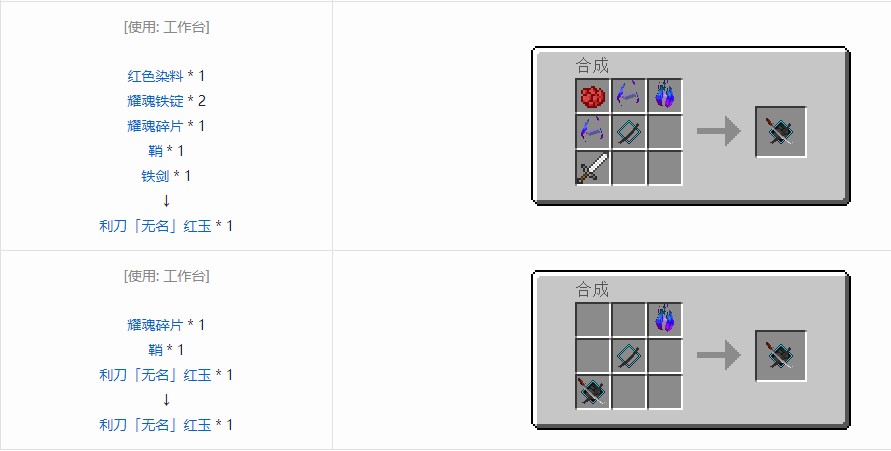The image size is (891, 451).
Task: Click the output blade icon of second recipe
Action: (781, 356)
